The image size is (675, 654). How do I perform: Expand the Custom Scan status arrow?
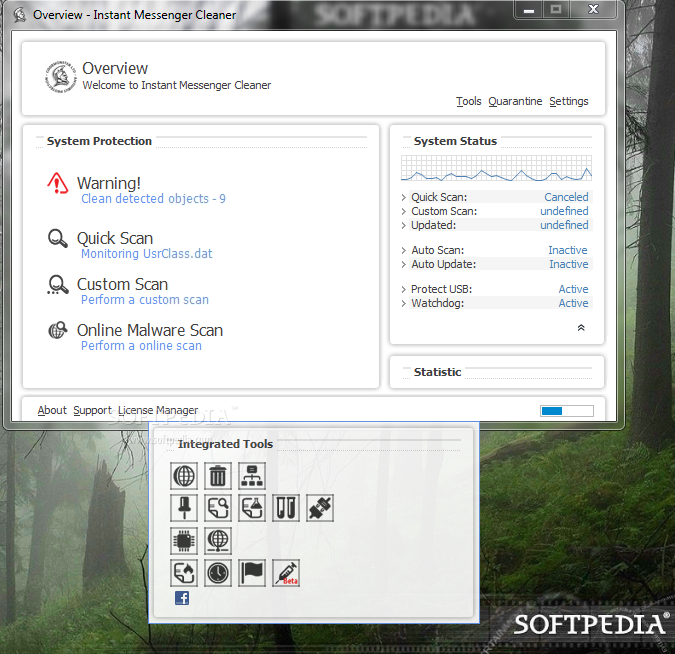[404, 211]
